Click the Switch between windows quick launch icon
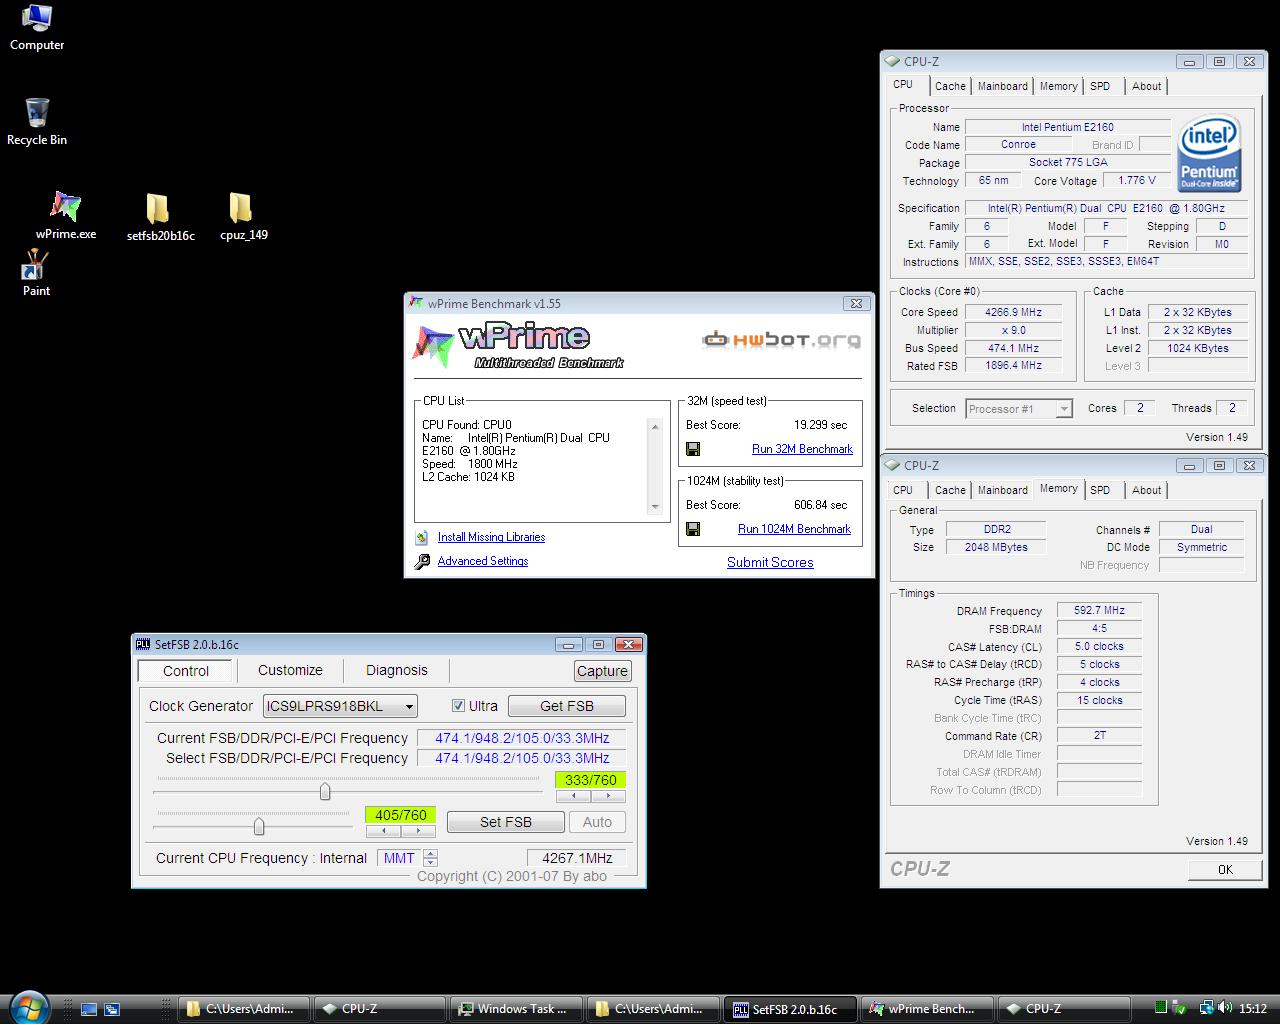The height and width of the screenshot is (1024, 1280). tap(112, 1009)
